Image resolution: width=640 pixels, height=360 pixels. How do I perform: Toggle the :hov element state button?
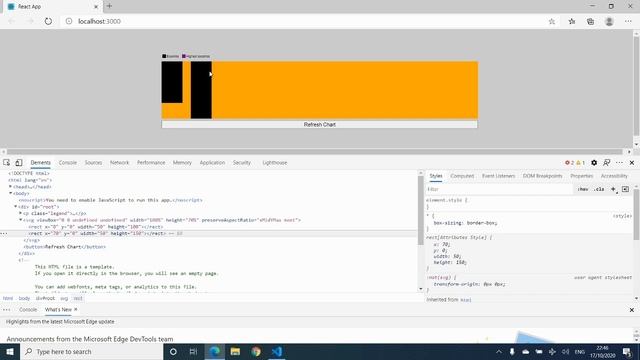(x=583, y=189)
